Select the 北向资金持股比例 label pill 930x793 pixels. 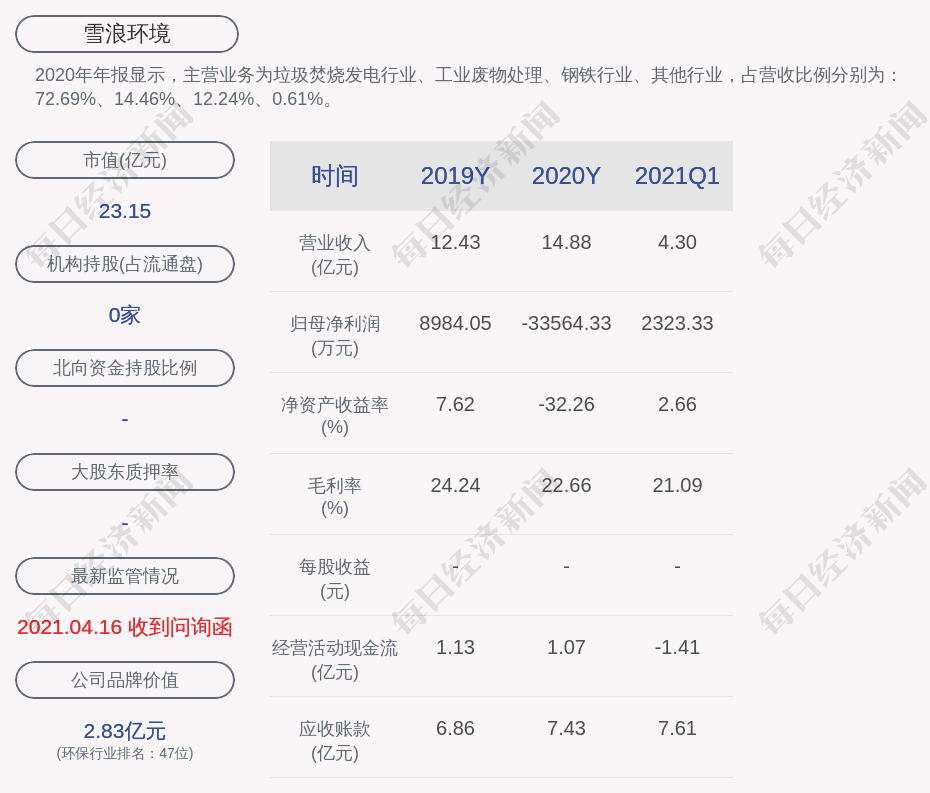(125, 368)
